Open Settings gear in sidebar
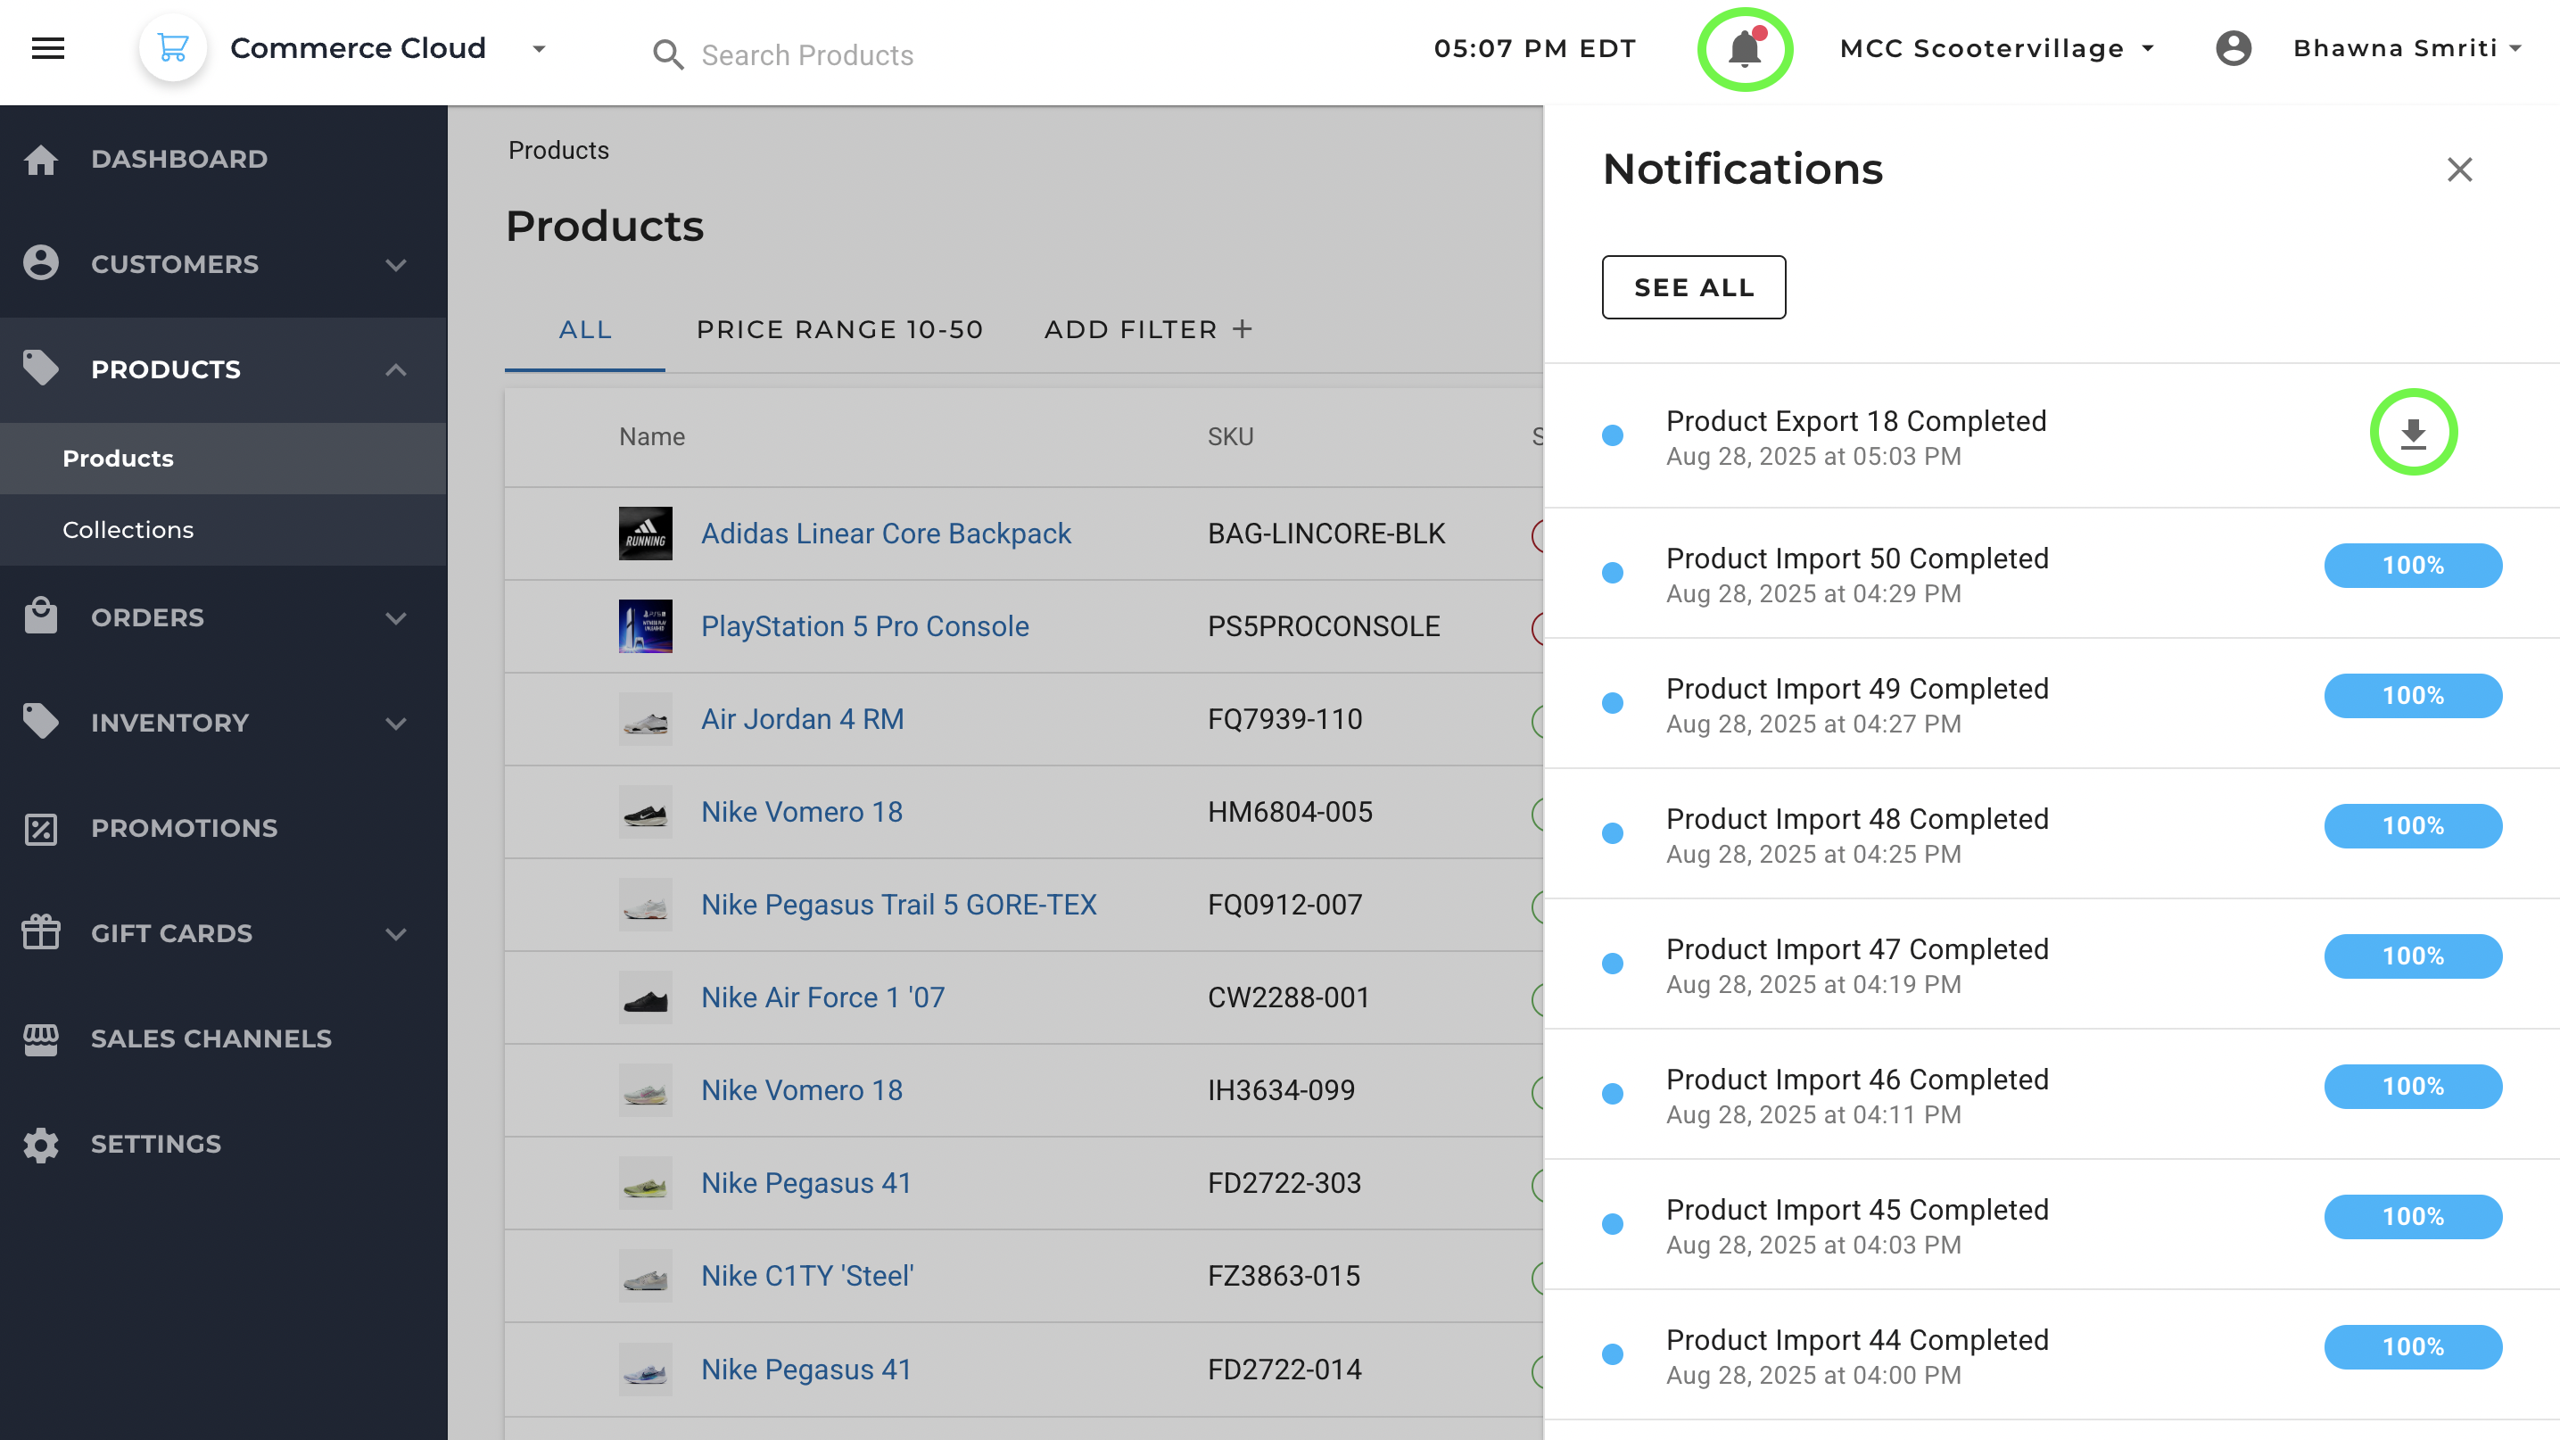 pyautogui.click(x=41, y=1144)
